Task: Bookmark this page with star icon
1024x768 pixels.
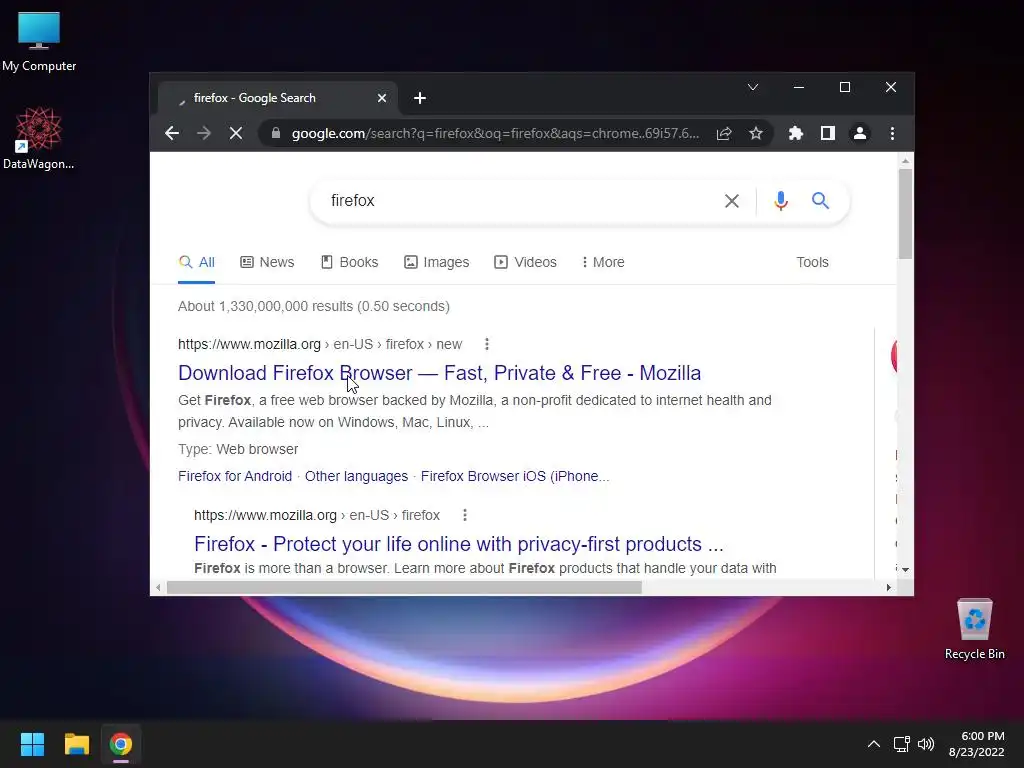Action: tap(756, 133)
